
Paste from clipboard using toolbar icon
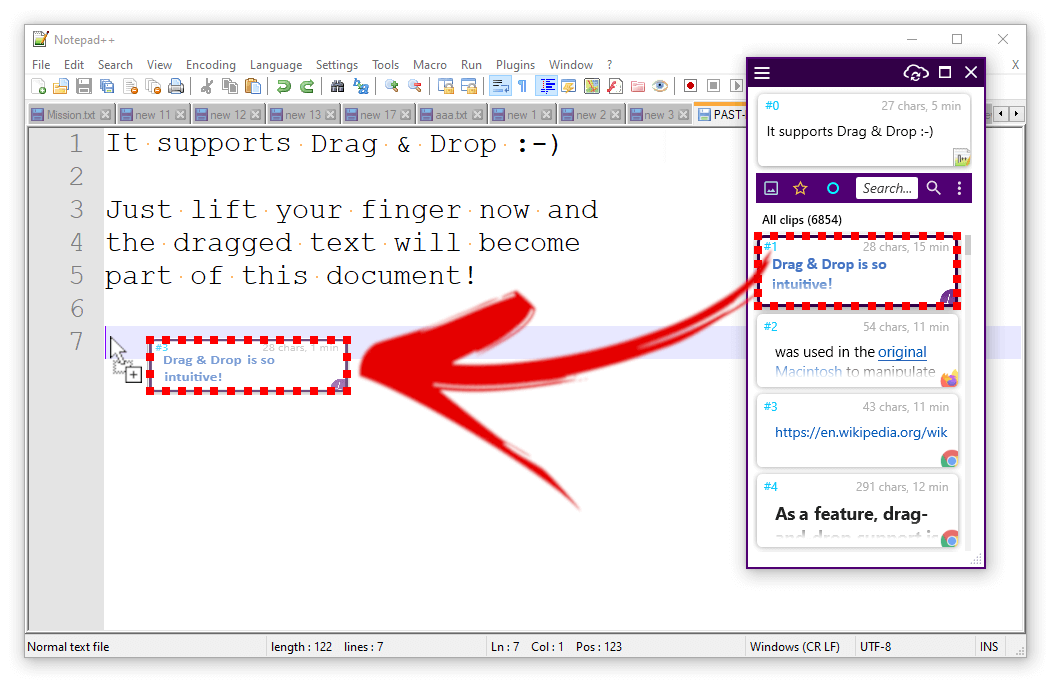(x=253, y=86)
